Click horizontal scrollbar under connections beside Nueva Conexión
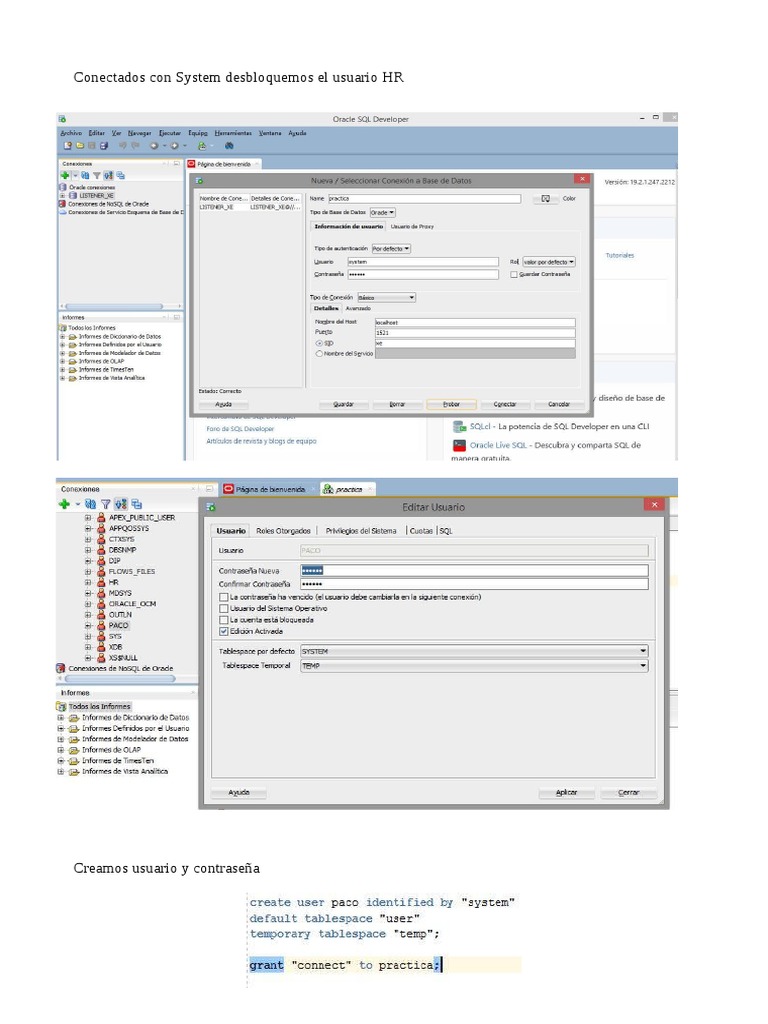 point(114,306)
